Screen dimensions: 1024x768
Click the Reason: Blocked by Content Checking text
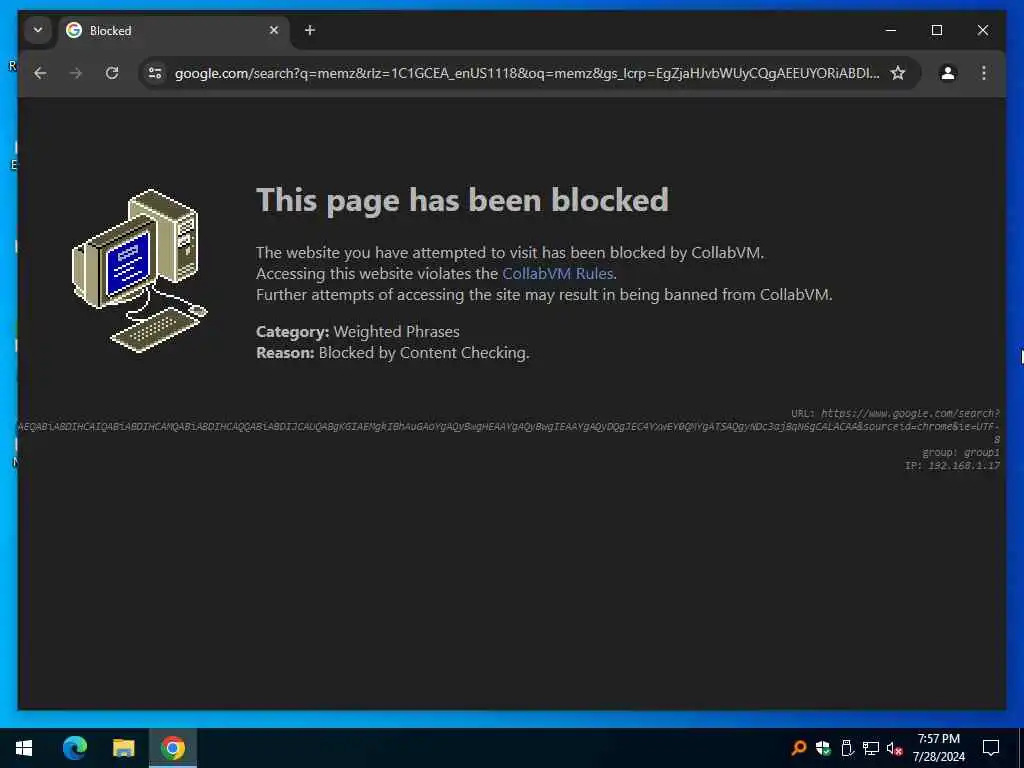(392, 353)
